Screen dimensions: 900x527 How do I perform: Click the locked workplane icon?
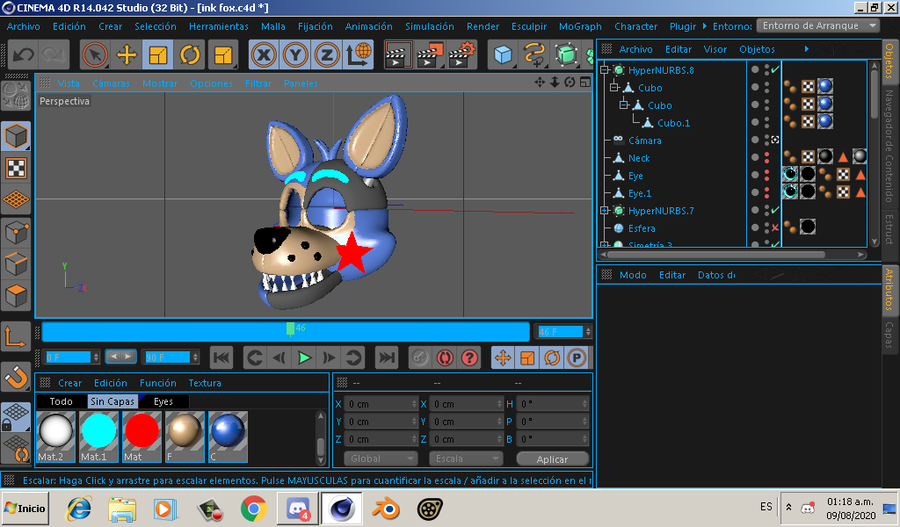pyautogui.click(x=16, y=416)
